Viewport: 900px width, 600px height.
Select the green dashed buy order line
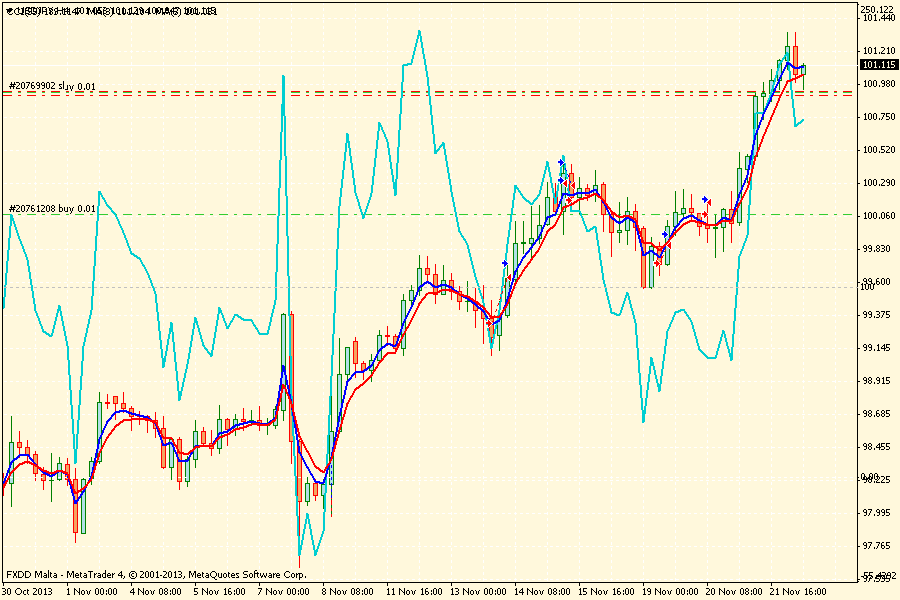pyautogui.click(x=450, y=214)
